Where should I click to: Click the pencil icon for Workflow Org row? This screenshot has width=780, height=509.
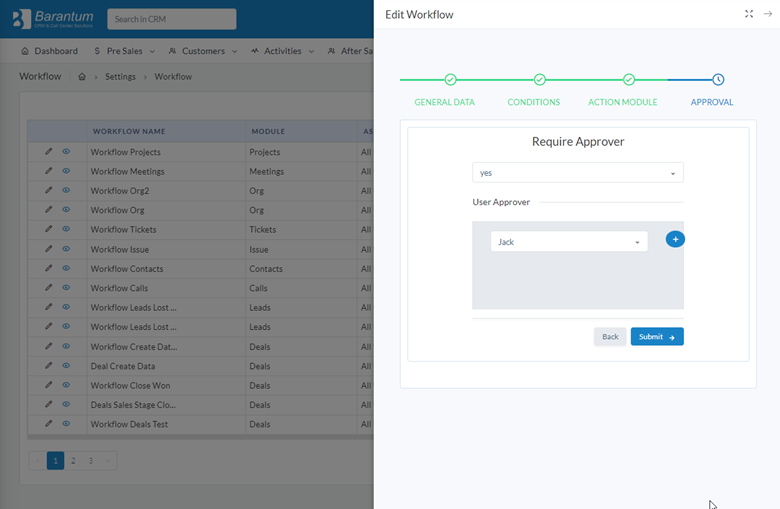tap(48, 209)
